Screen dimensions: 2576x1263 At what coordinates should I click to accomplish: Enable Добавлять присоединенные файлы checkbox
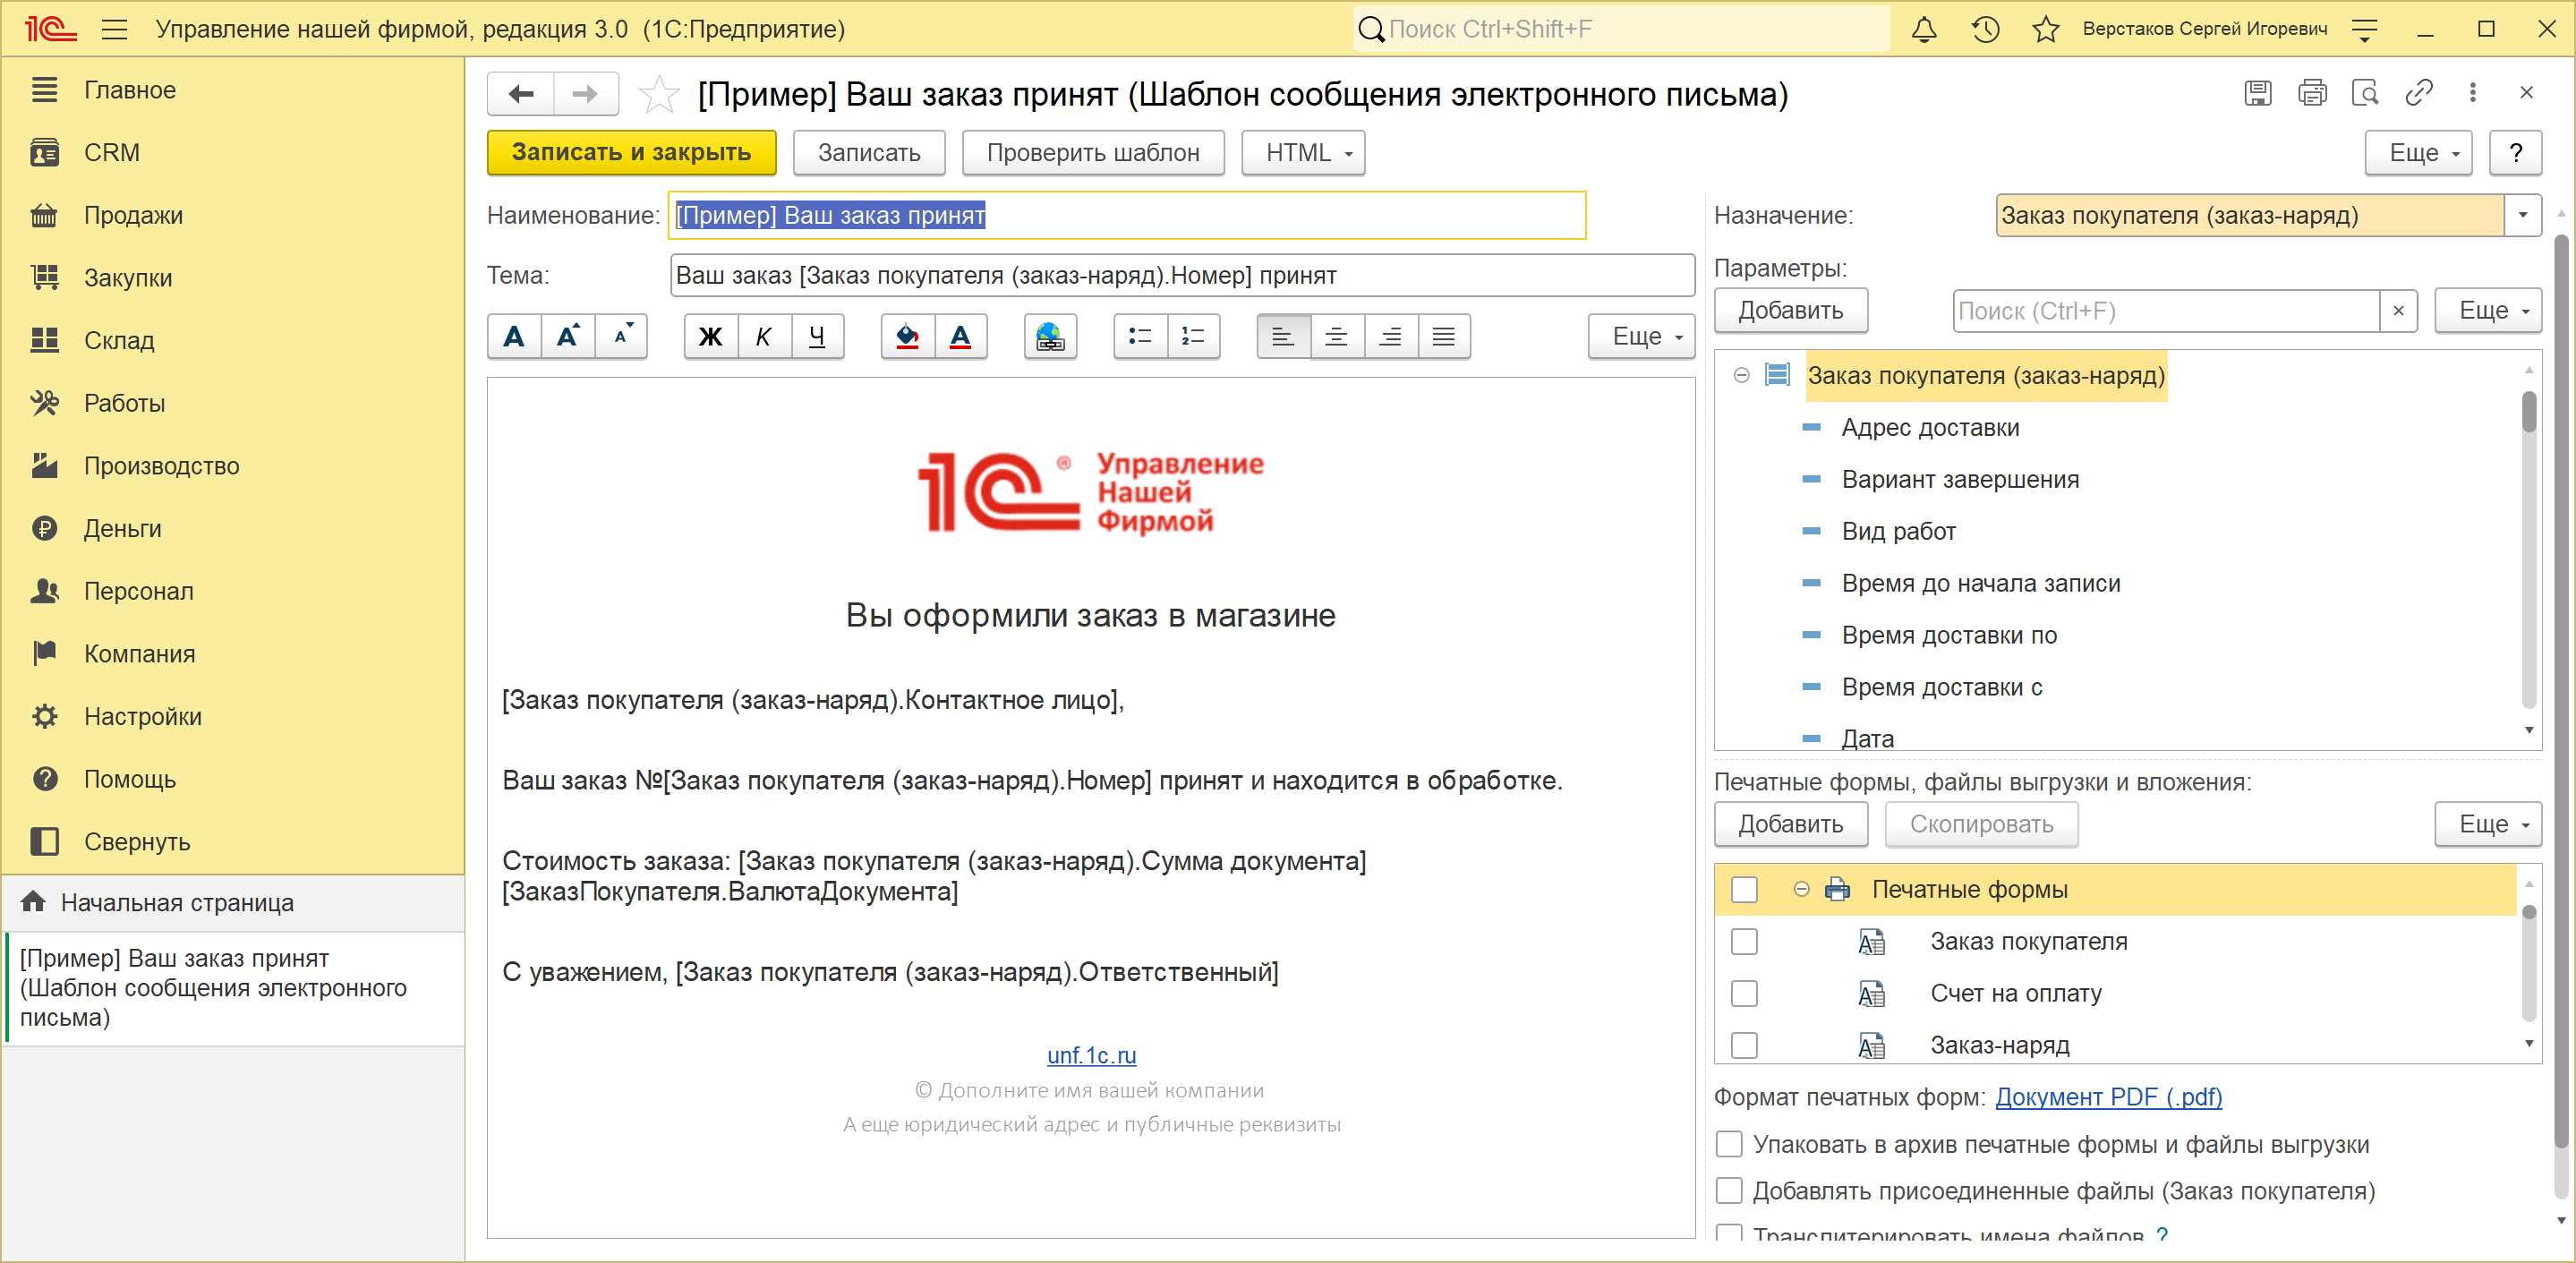coord(1729,1191)
